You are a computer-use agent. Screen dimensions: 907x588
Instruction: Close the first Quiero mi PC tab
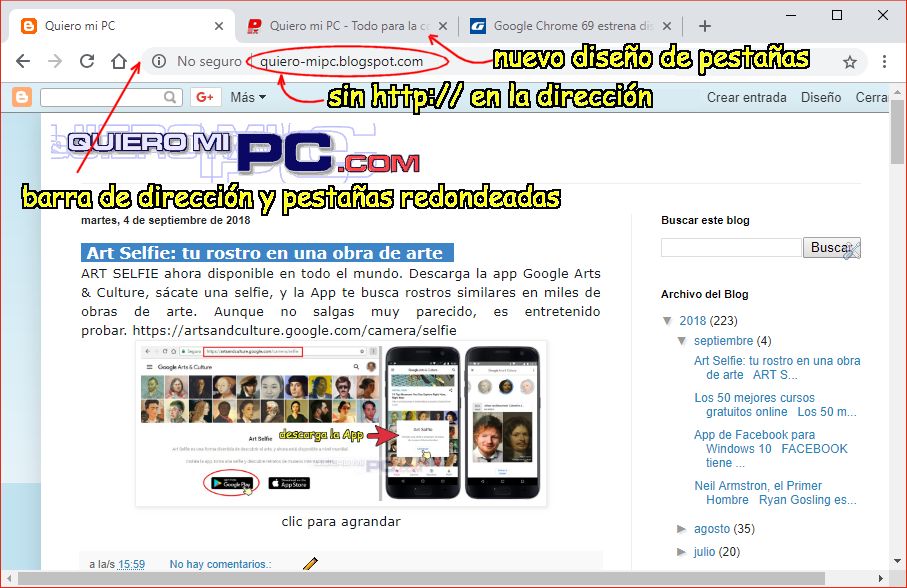(219, 26)
